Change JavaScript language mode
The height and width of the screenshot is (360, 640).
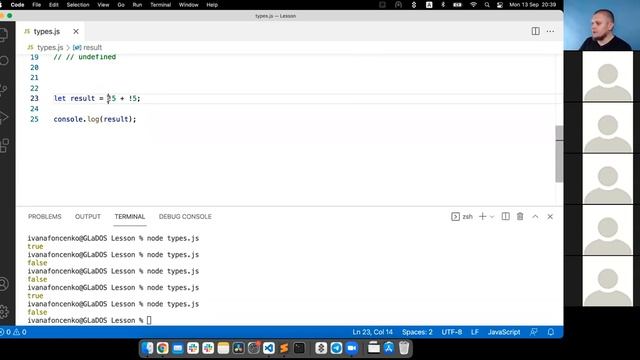(504, 332)
